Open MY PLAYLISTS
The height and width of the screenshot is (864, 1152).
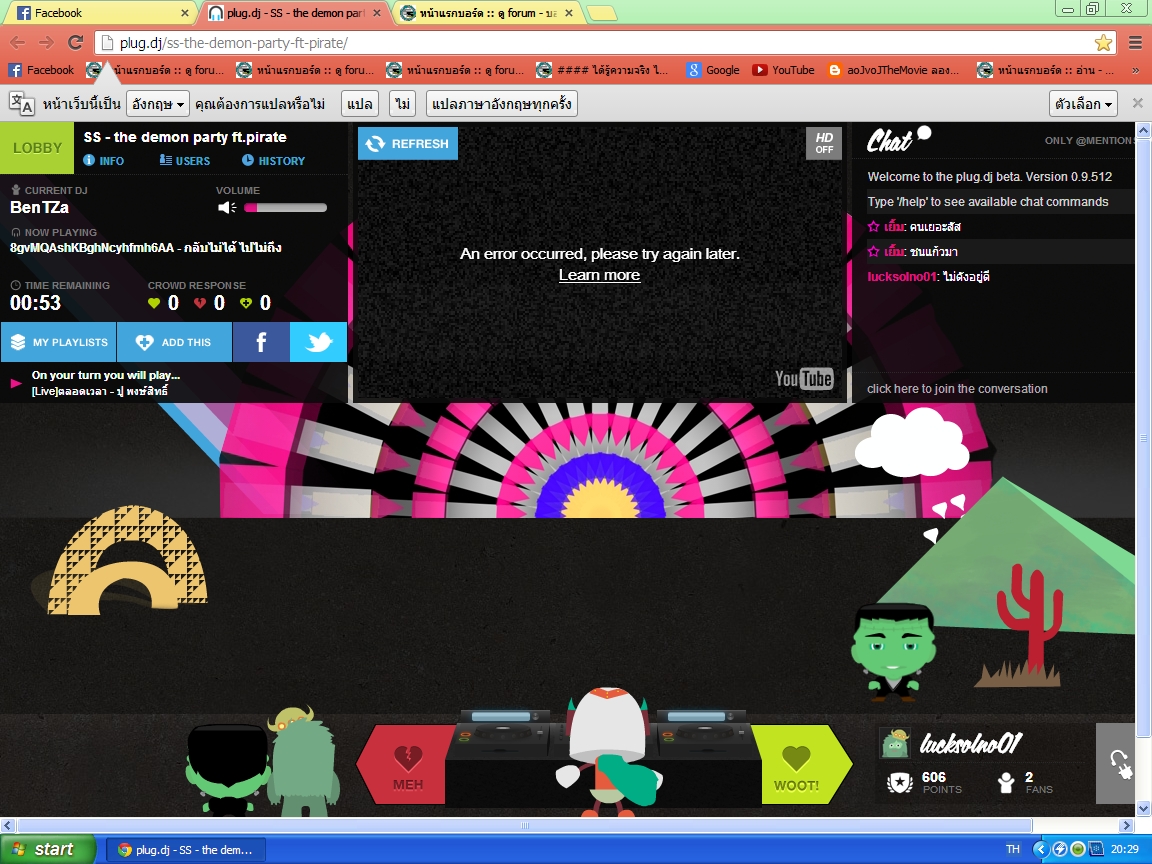click(59, 342)
